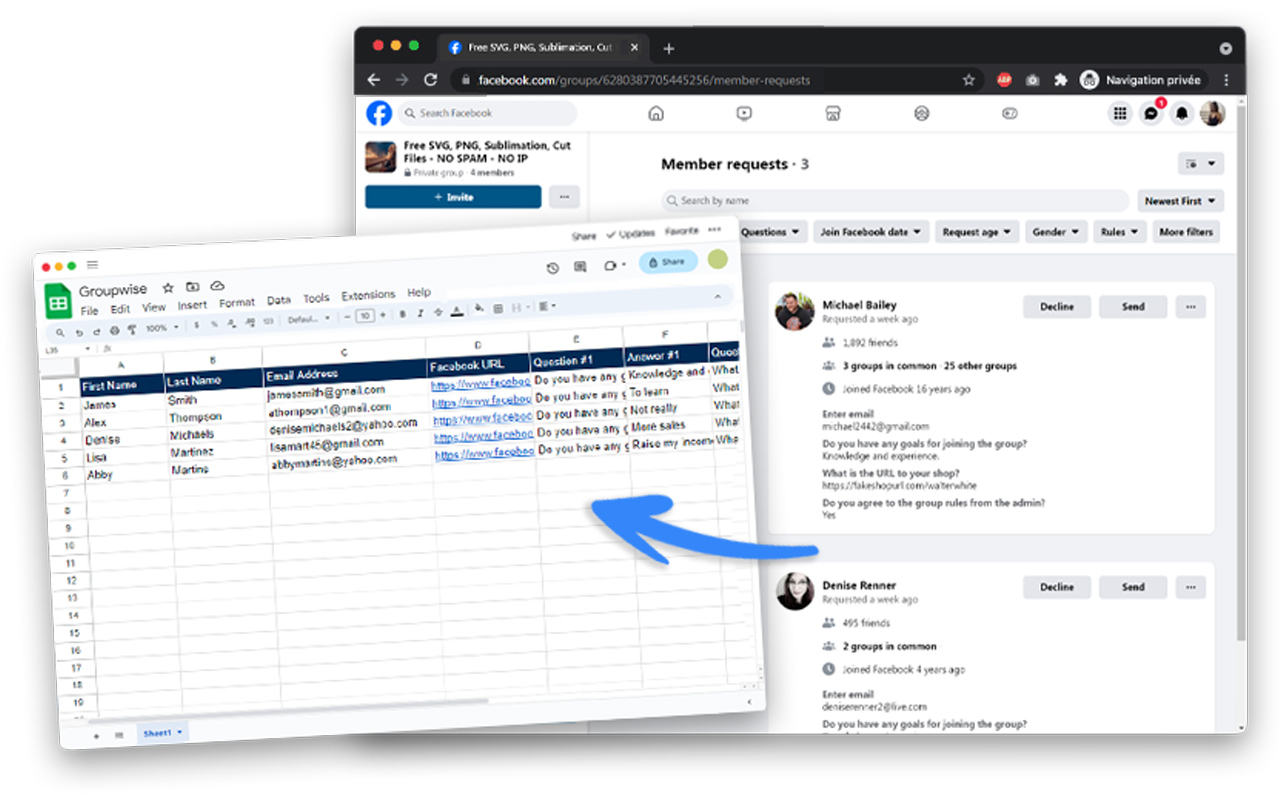
Task: Open the fill color picker in Sheets
Action: (480, 308)
